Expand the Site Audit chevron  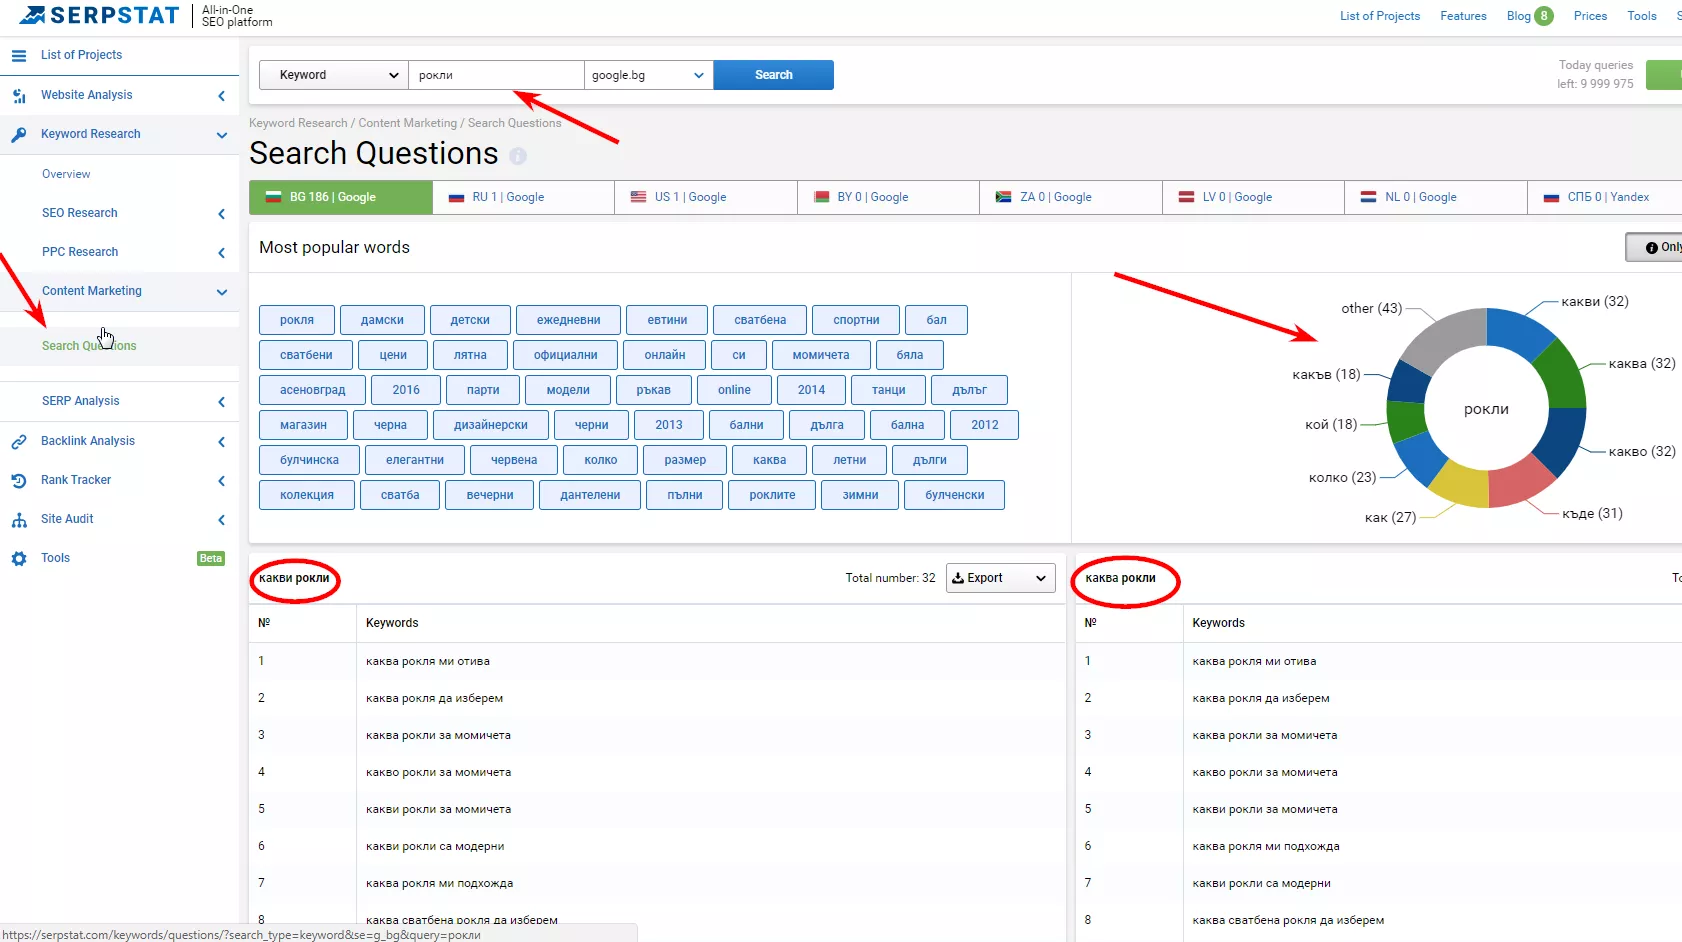click(x=221, y=520)
